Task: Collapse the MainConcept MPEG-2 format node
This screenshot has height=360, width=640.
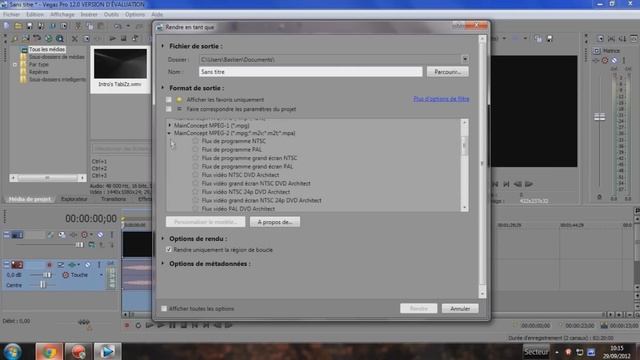Action: (x=170, y=133)
